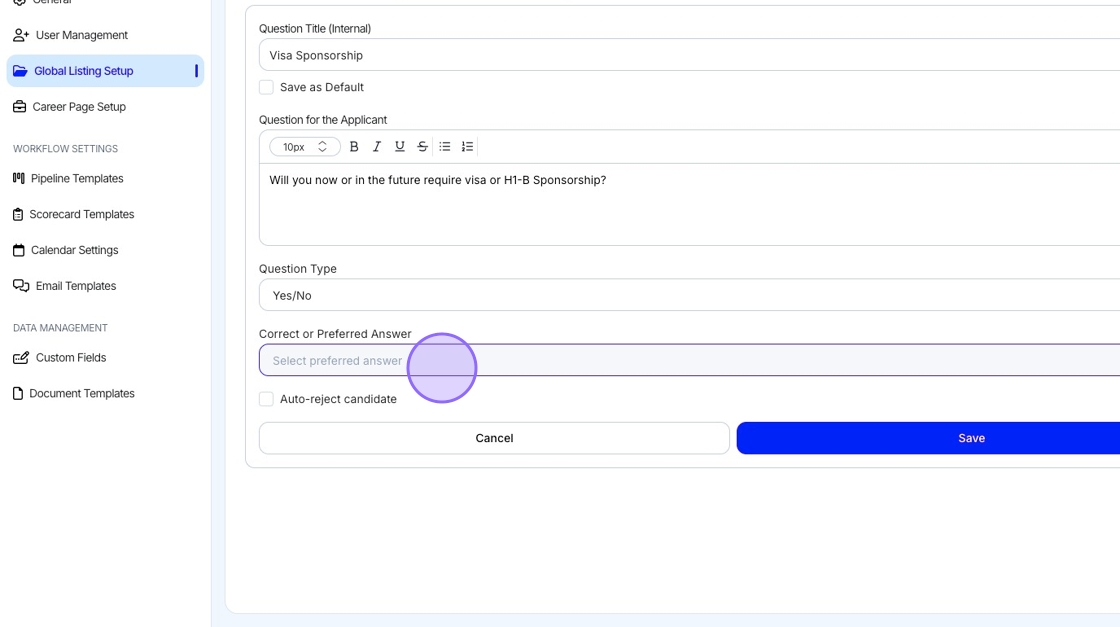This screenshot has width=1120, height=627.
Task: Click the User Management person-plus icon
Action: click(x=21, y=35)
